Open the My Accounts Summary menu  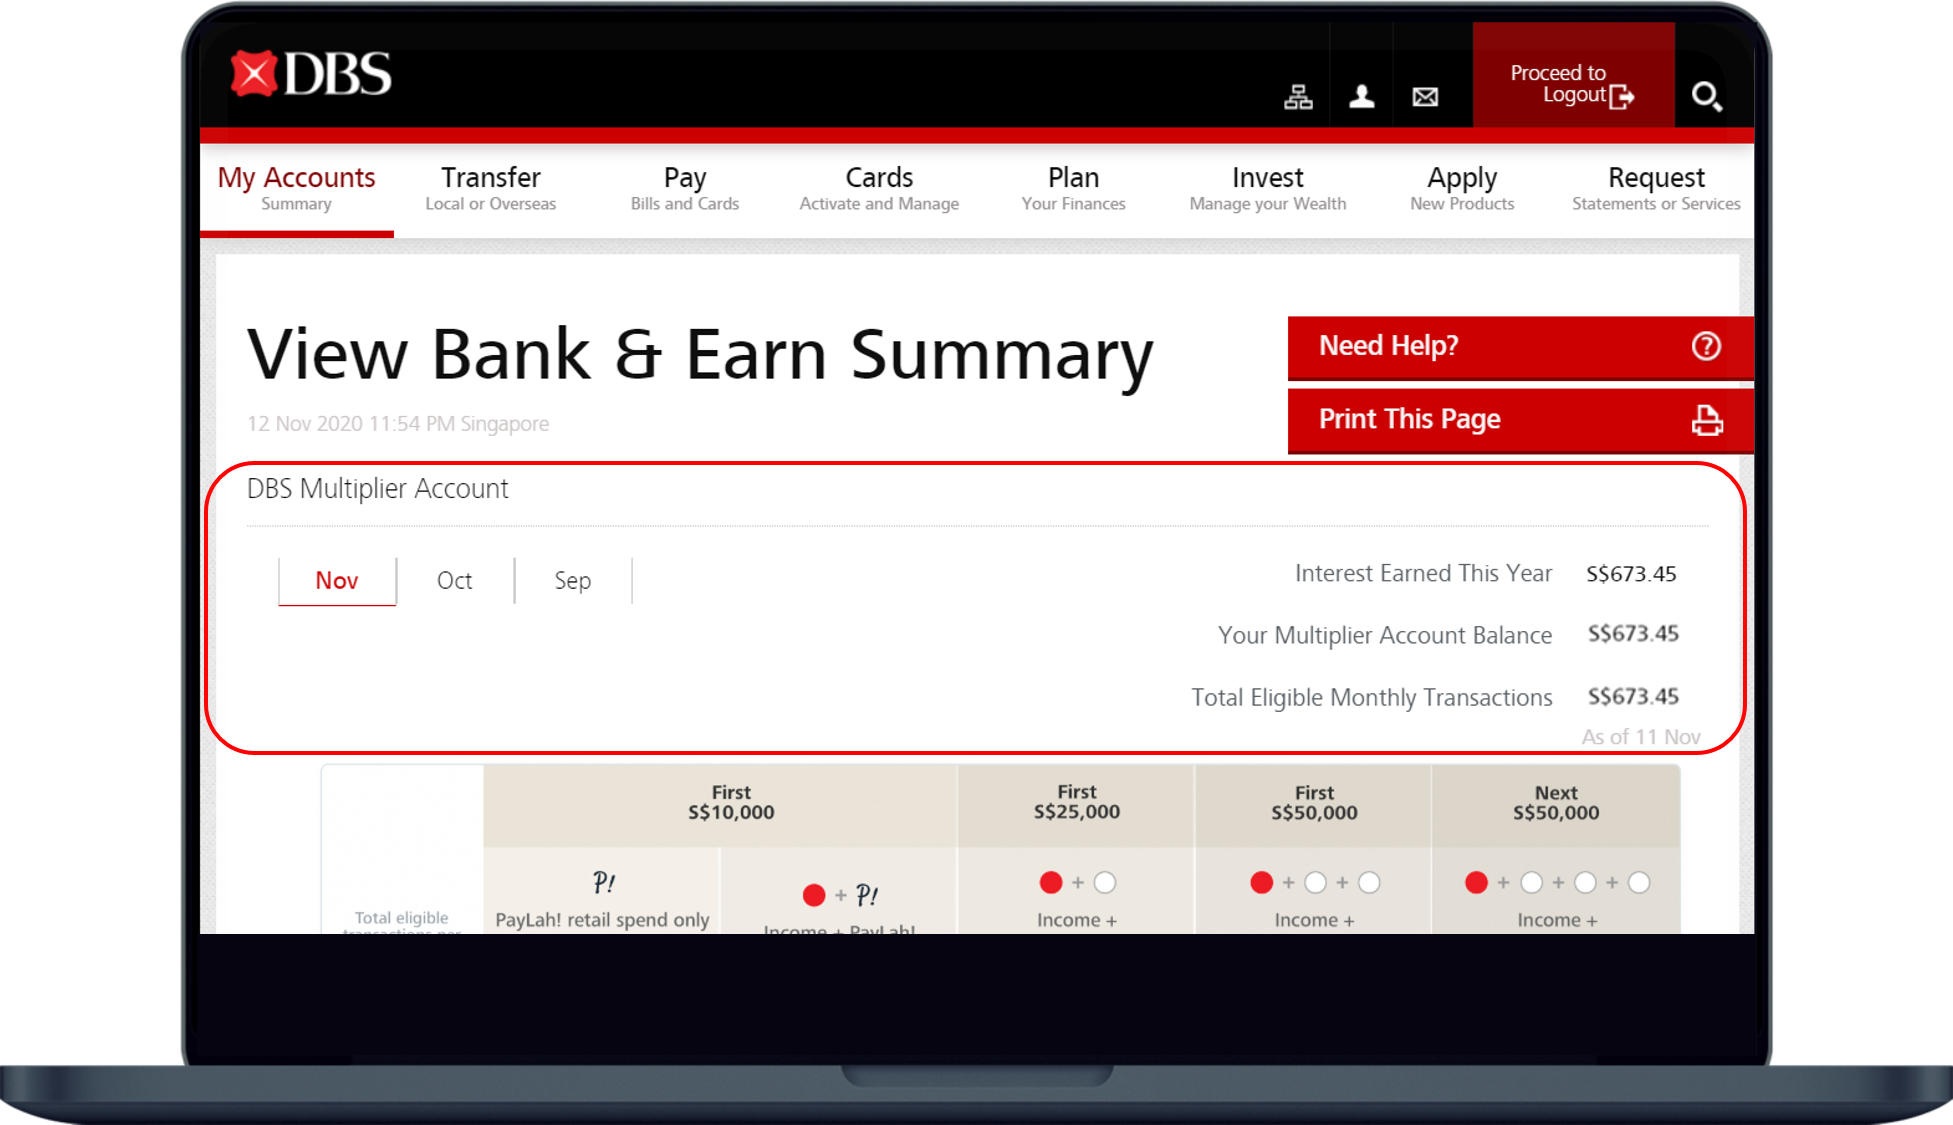pos(296,188)
